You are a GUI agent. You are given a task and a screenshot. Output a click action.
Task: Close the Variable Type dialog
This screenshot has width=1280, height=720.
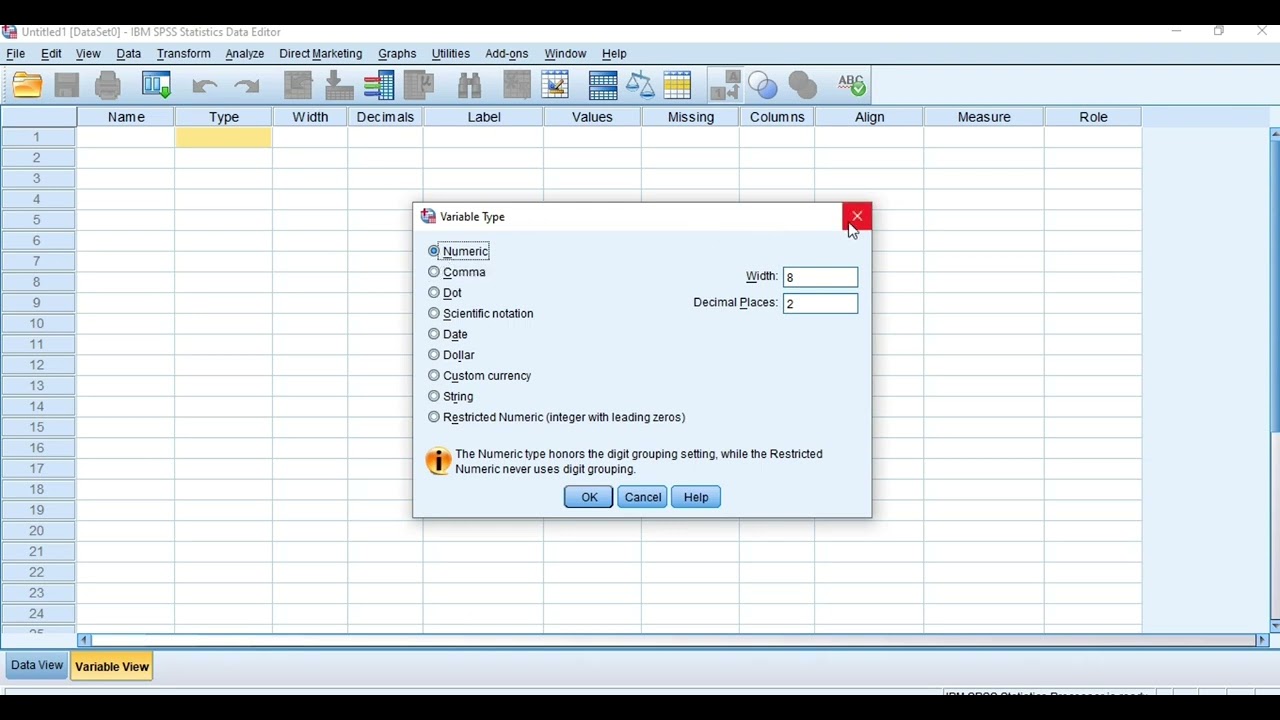[857, 216]
